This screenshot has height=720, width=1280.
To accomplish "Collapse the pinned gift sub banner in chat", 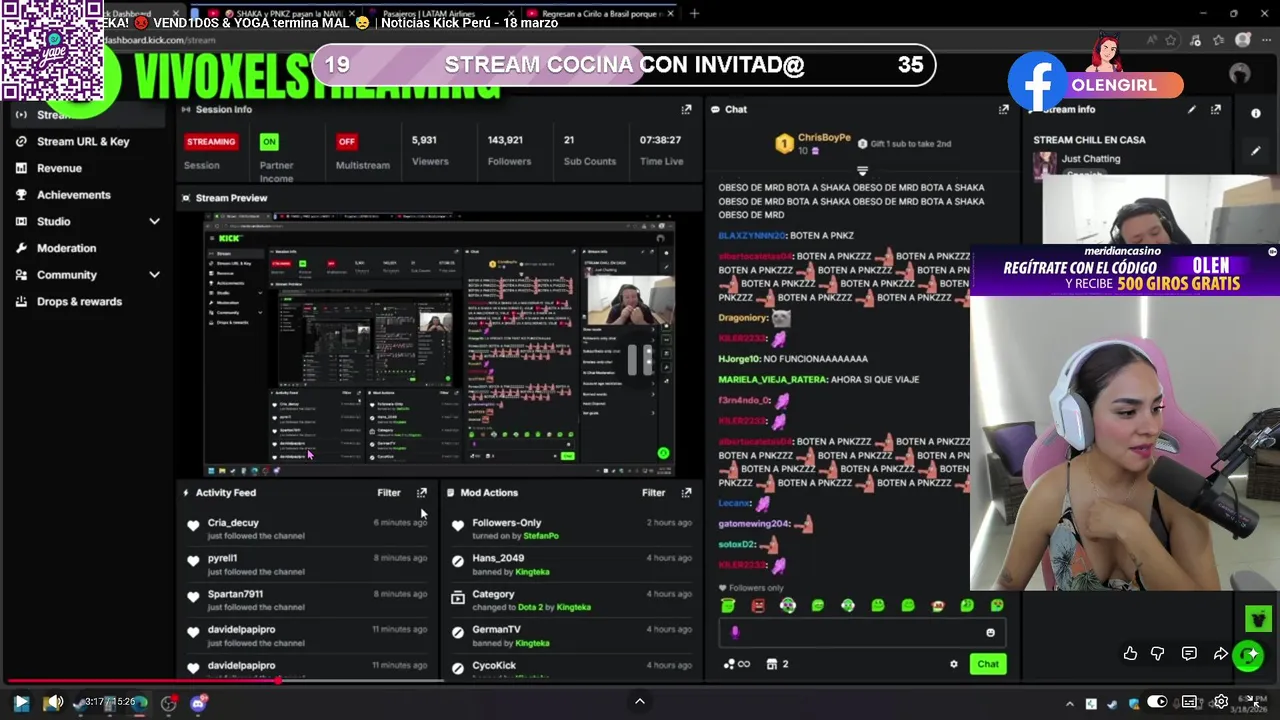I will (862, 171).
